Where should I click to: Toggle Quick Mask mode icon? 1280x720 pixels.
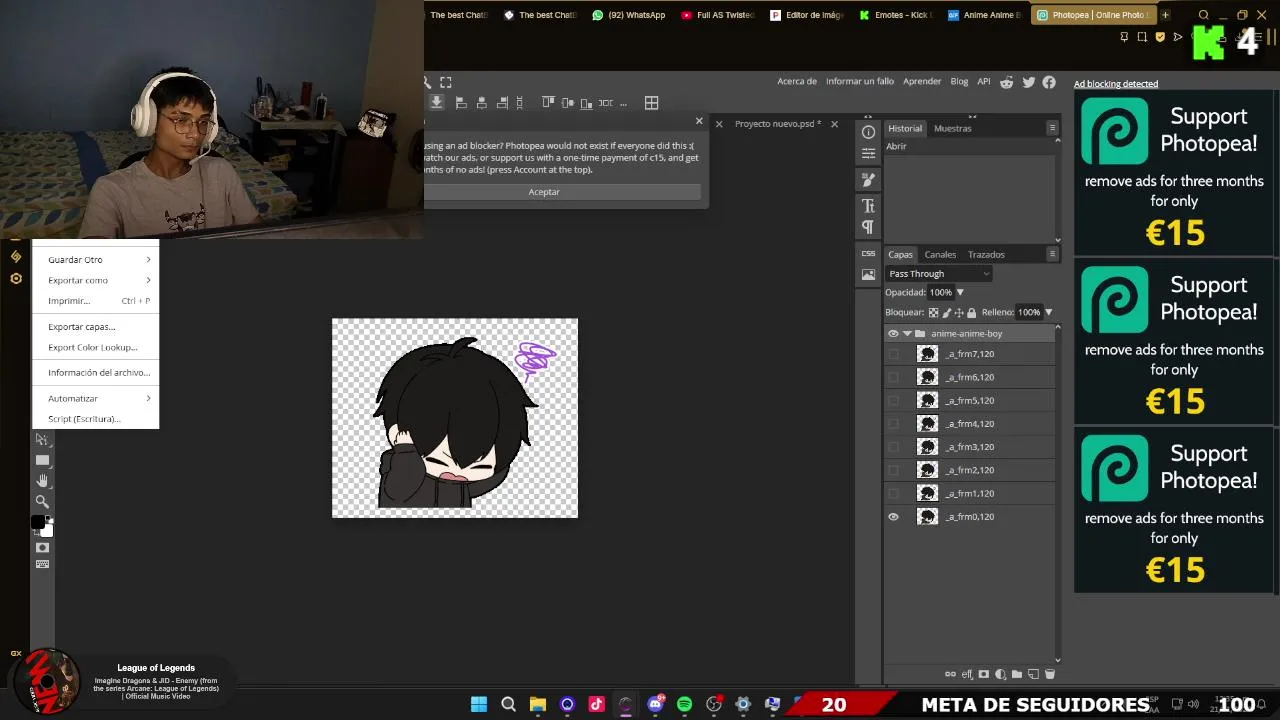pos(42,548)
